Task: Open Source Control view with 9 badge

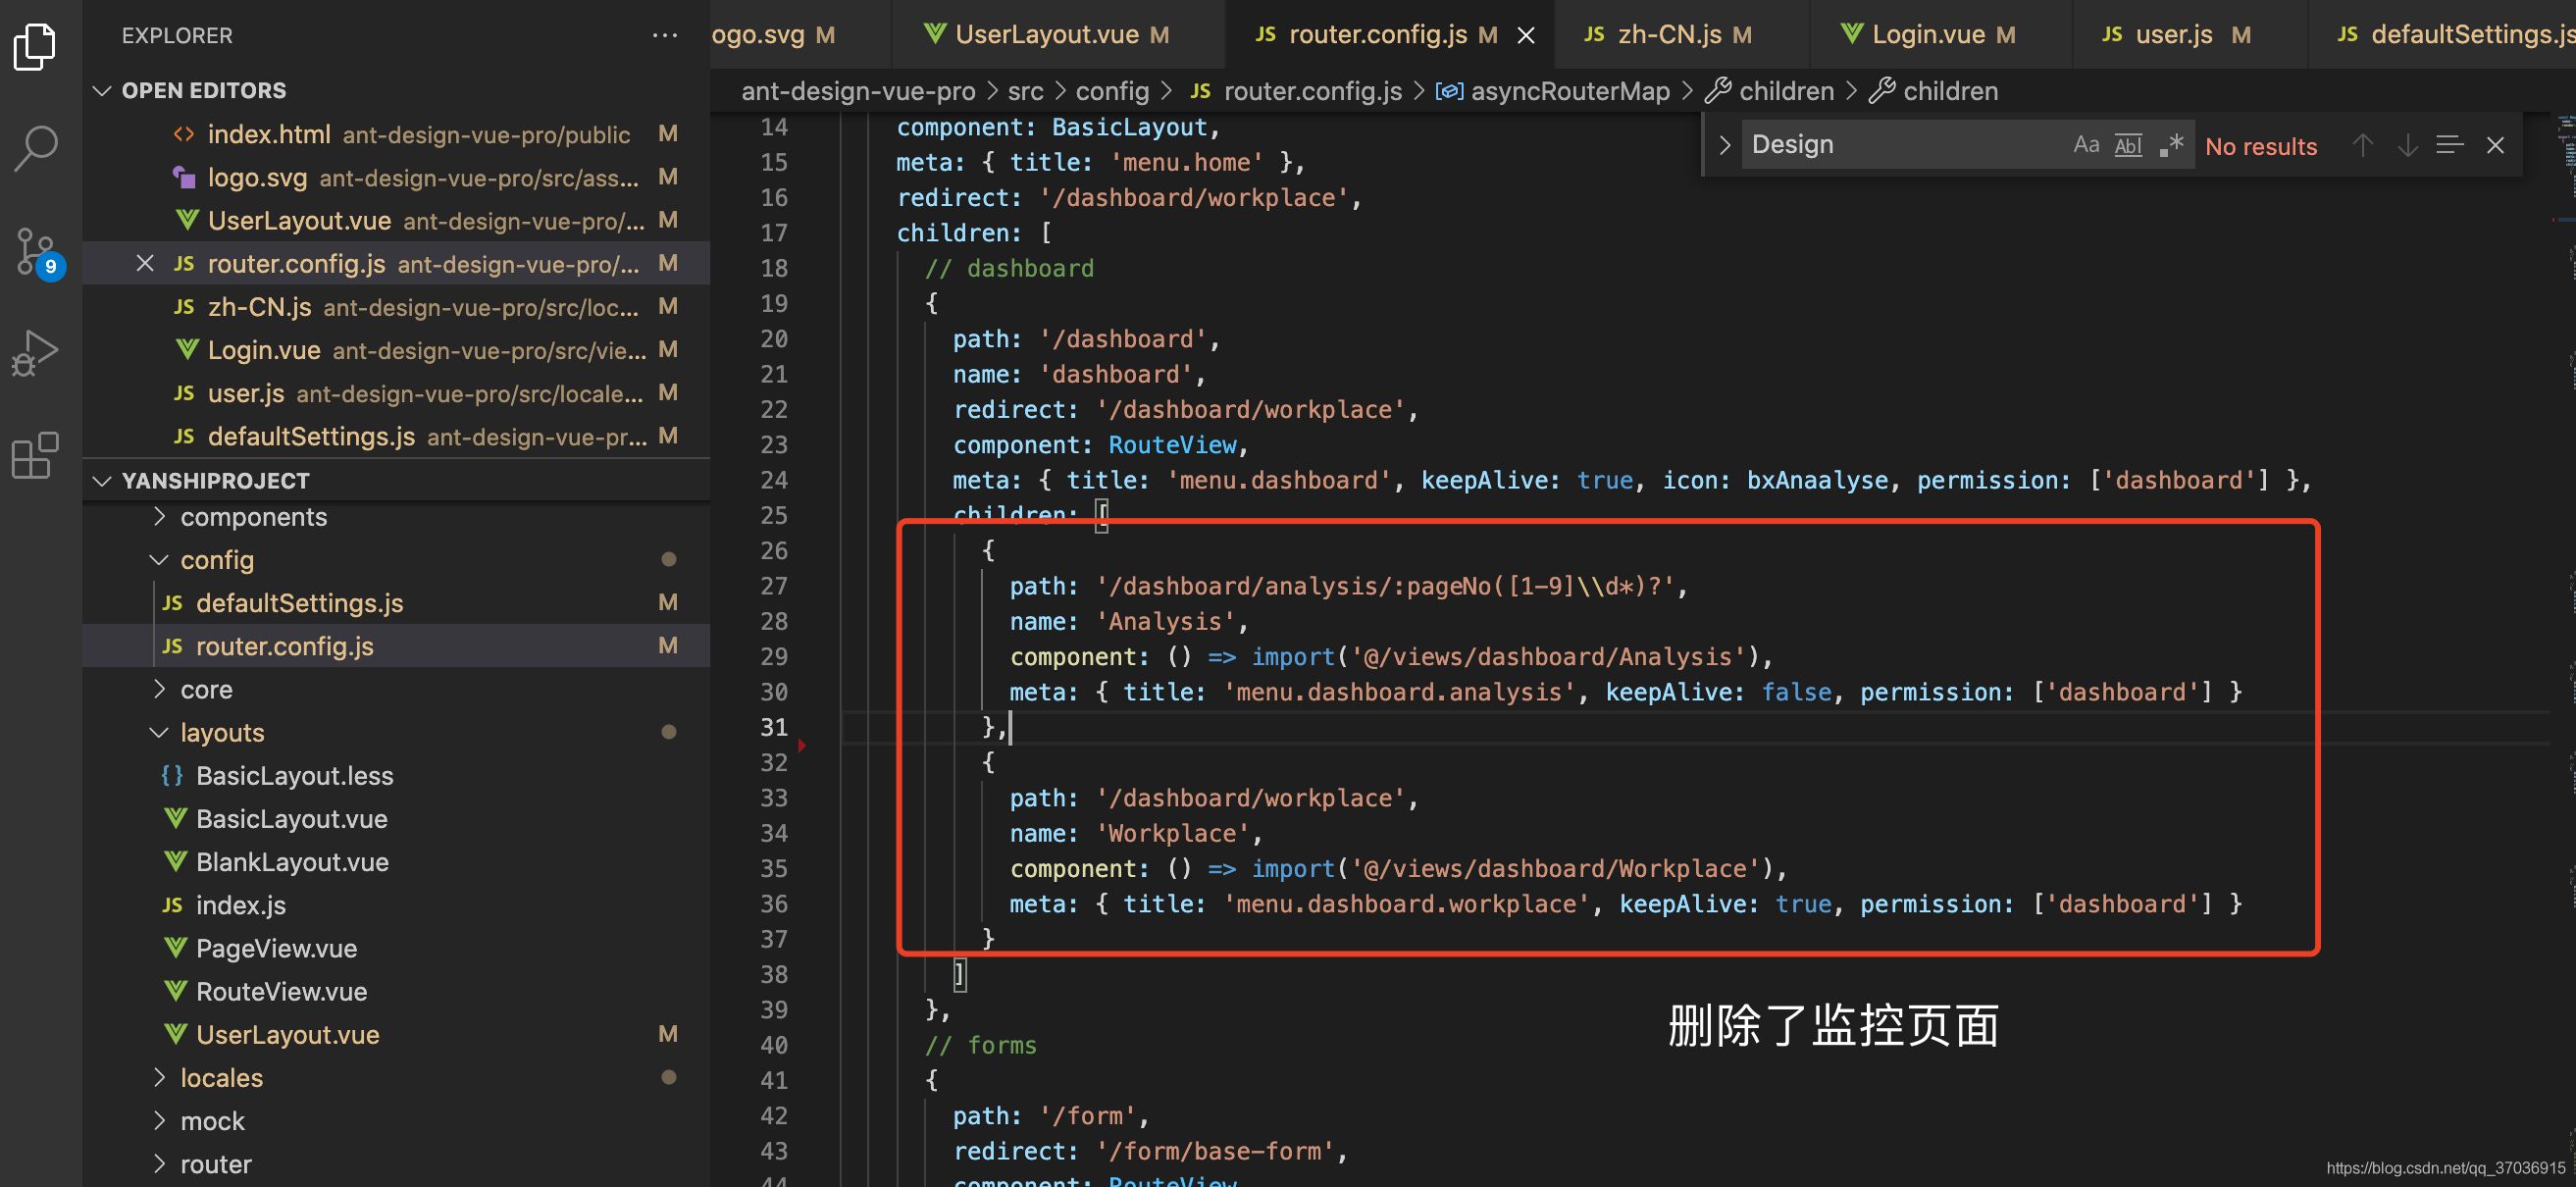Action: pos(36,251)
